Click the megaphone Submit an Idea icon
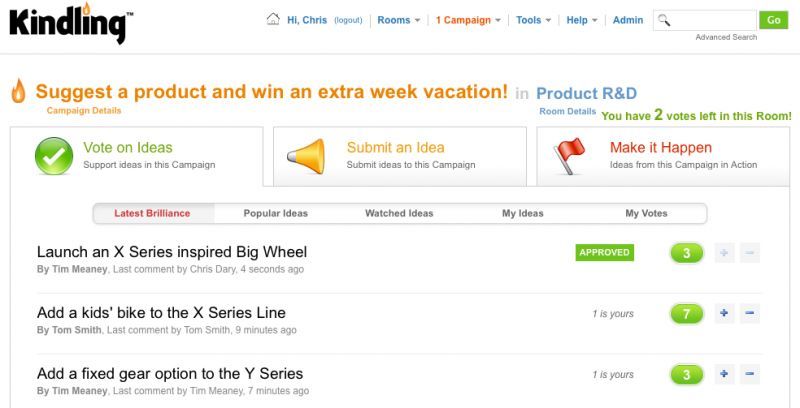Image resolution: width=800 pixels, height=408 pixels. pyautogui.click(x=306, y=156)
